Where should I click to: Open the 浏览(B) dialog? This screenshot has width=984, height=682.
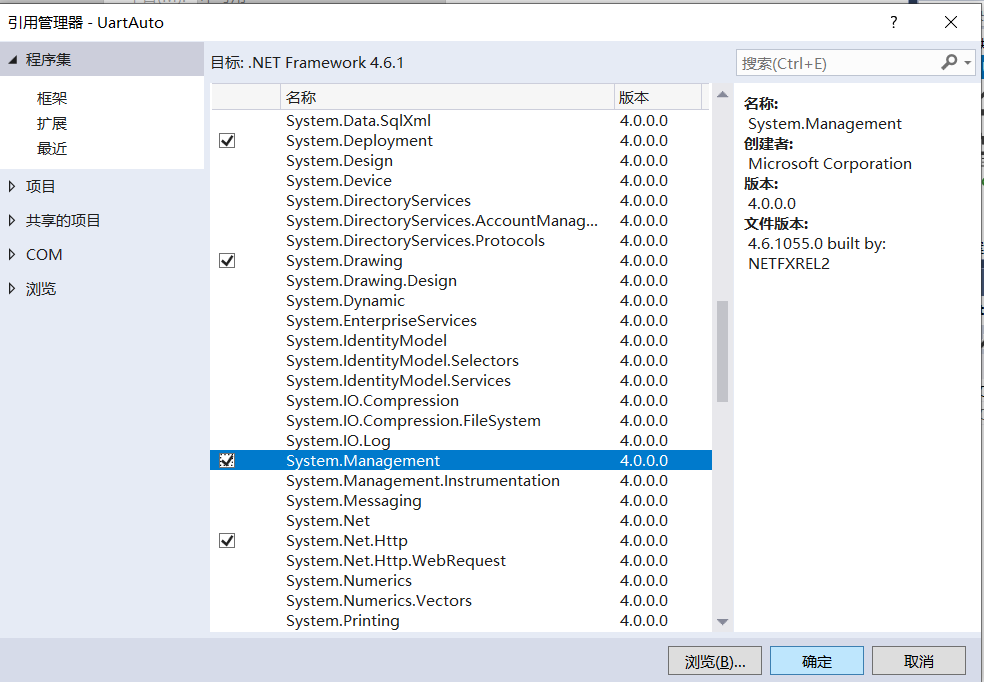pyautogui.click(x=714, y=661)
